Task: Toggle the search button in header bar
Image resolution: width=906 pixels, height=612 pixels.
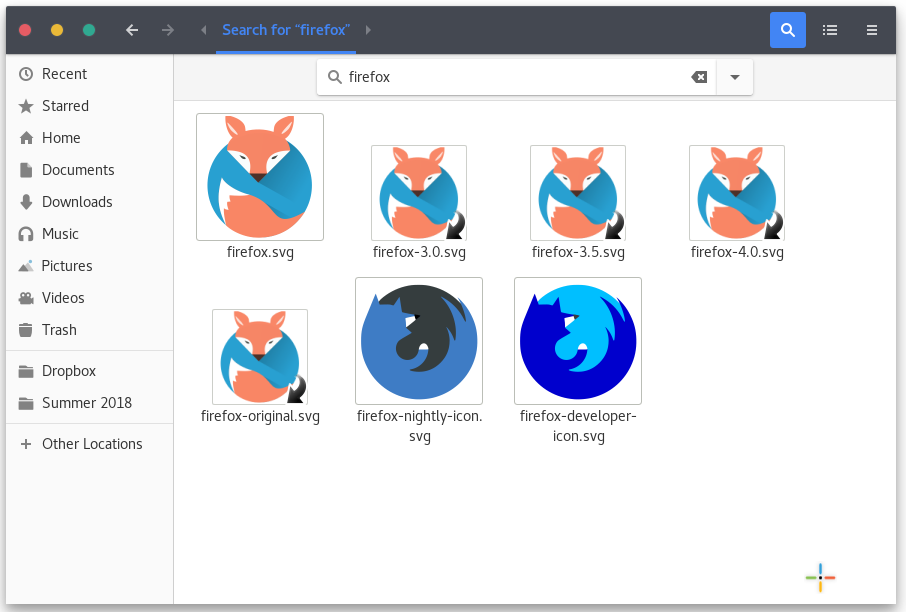Action: (x=787, y=30)
